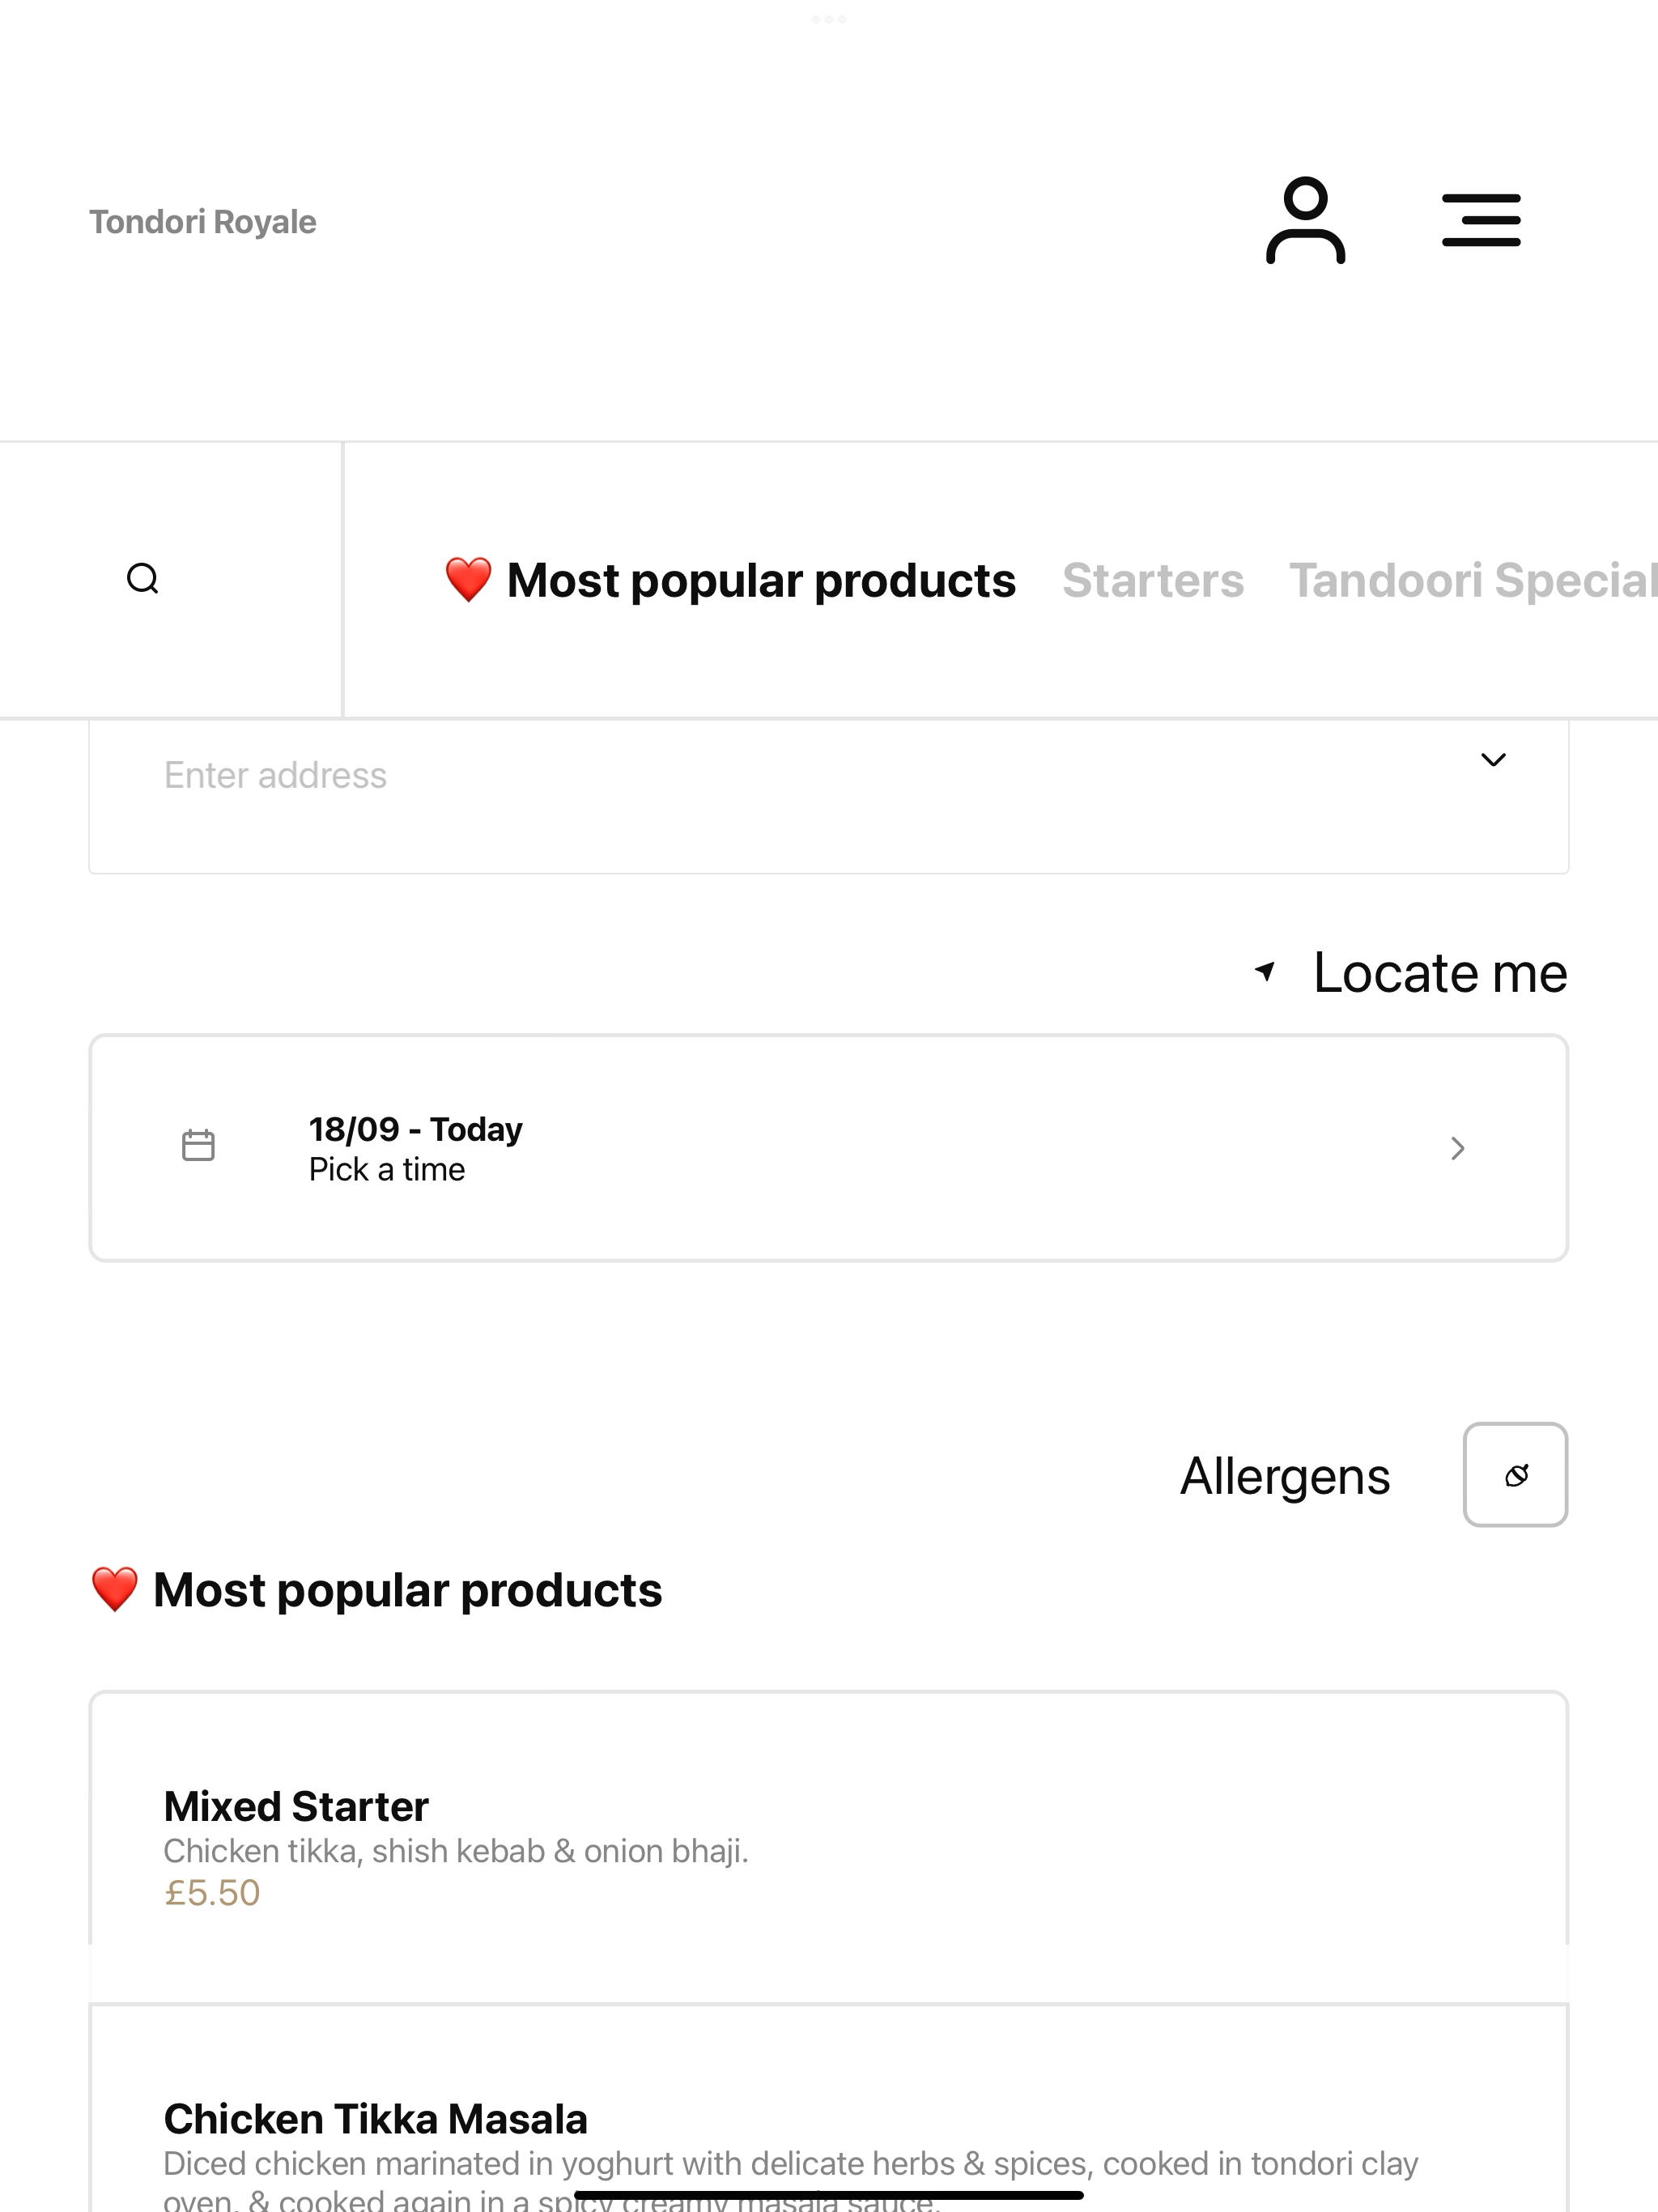Viewport: 1658px width, 2212px height.
Task: Open the hamburger menu
Action: click(1481, 220)
